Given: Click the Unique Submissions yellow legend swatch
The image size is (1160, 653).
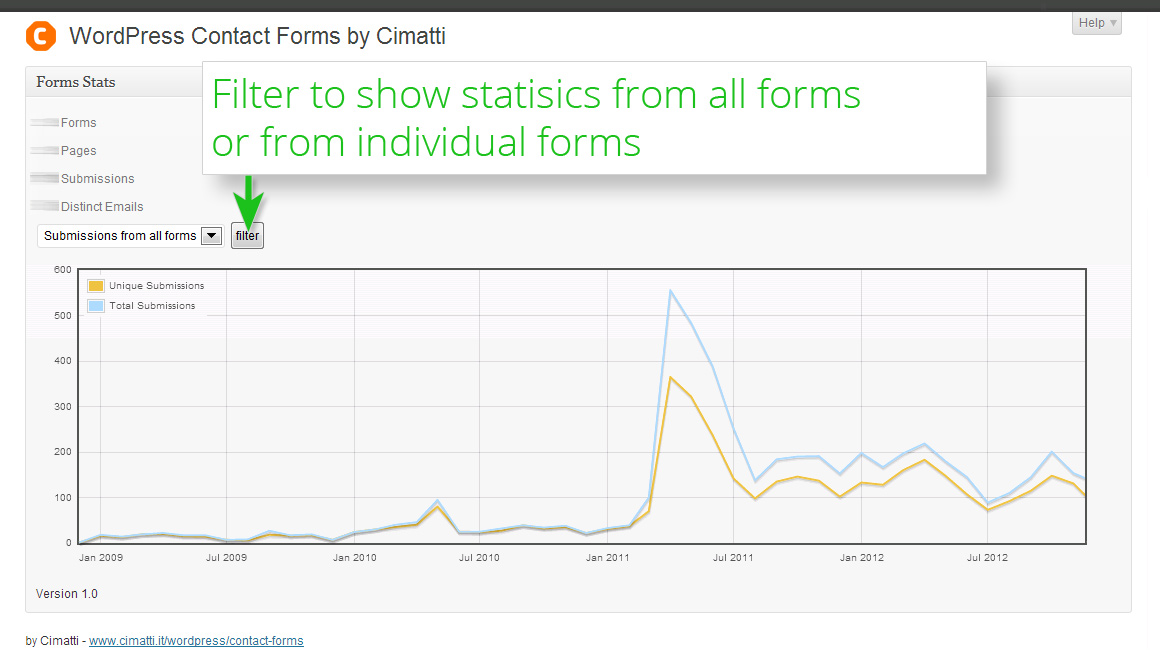Looking at the screenshot, I should (x=95, y=285).
